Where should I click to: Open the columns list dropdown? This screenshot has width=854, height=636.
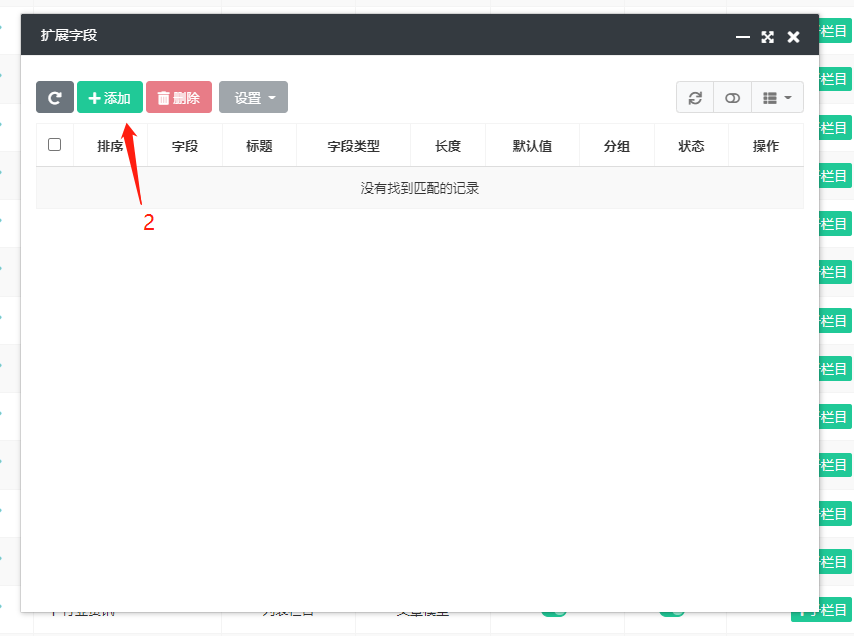coord(777,98)
